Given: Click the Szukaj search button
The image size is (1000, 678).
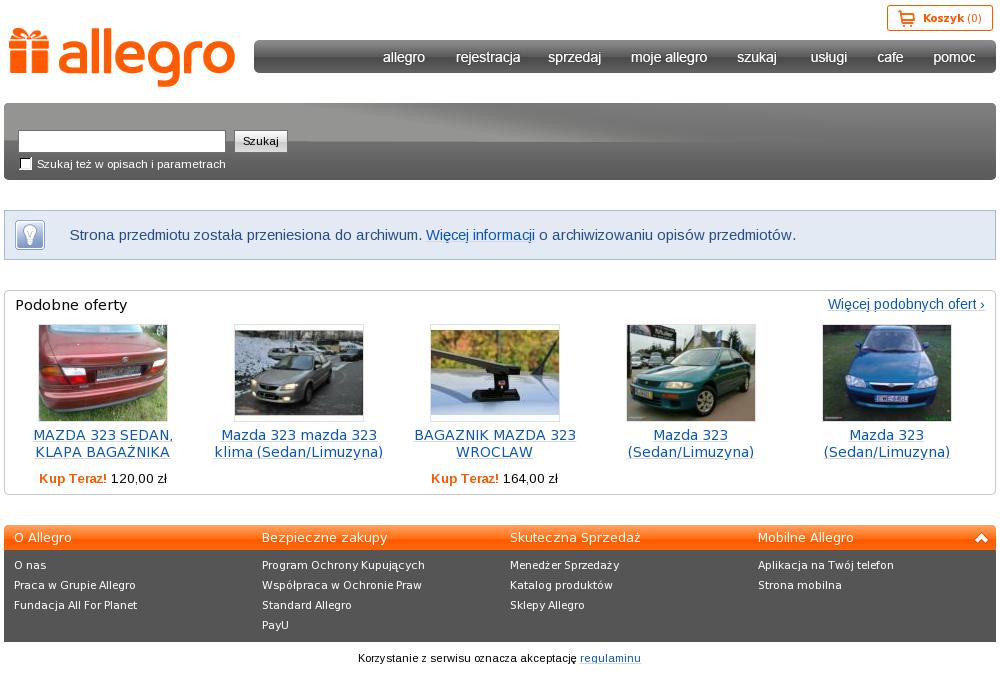Looking at the screenshot, I should point(261,141).
